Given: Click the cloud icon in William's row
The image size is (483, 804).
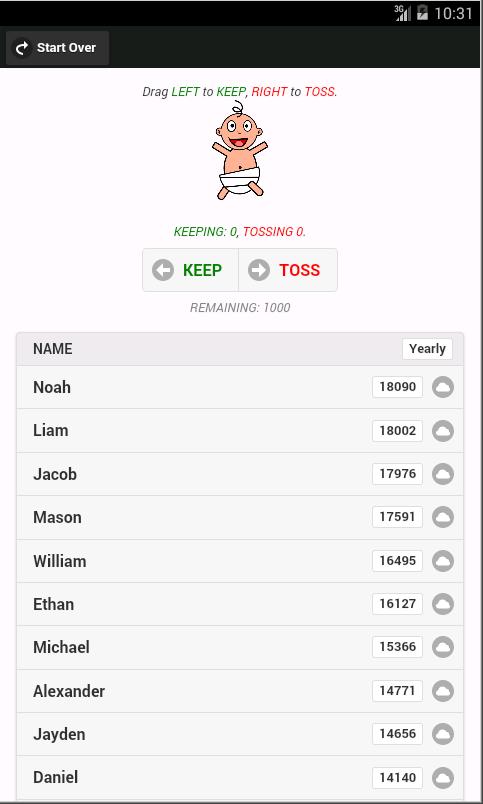Looking at the screenshot, I should click(443, 561).
